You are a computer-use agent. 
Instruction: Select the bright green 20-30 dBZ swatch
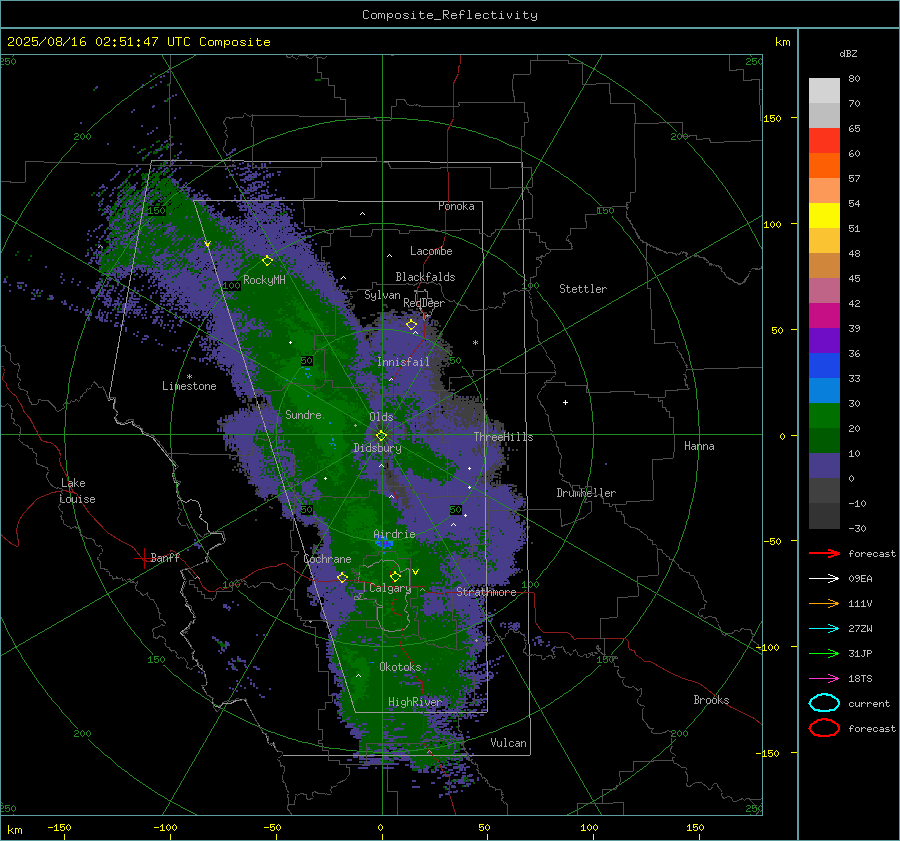[824, 416]
